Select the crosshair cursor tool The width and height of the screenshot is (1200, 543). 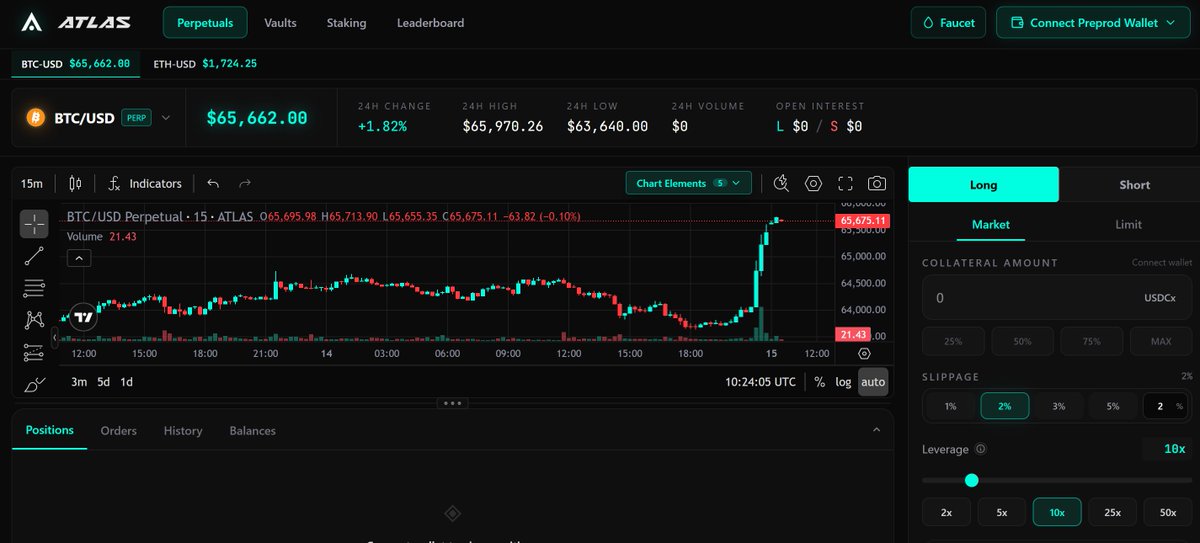tap(34, 224)
